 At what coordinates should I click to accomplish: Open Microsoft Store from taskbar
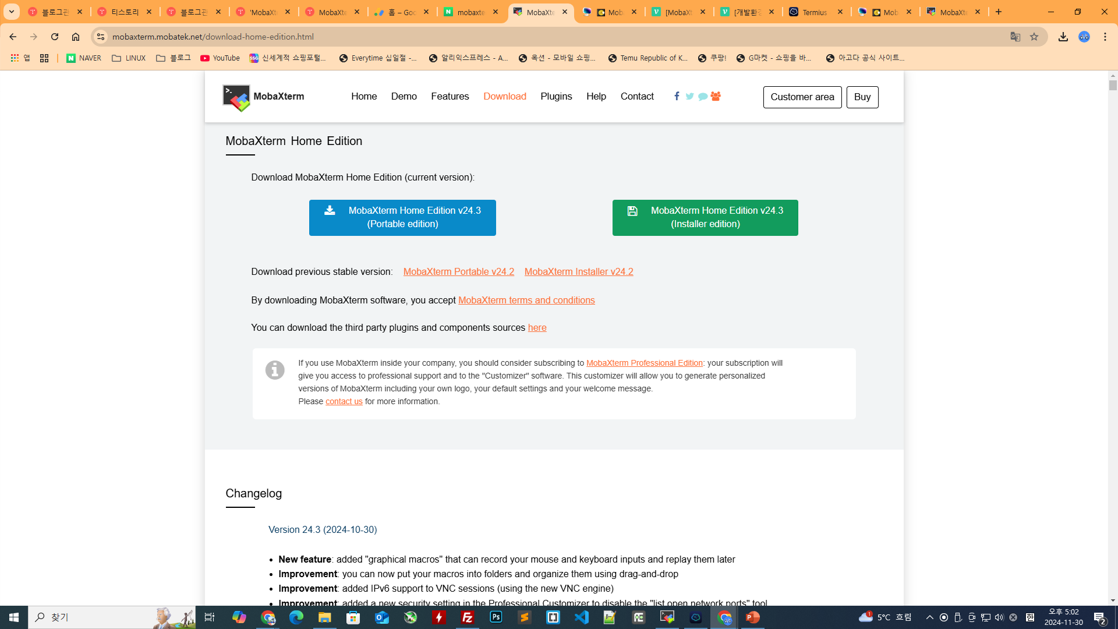click(353, 618)
